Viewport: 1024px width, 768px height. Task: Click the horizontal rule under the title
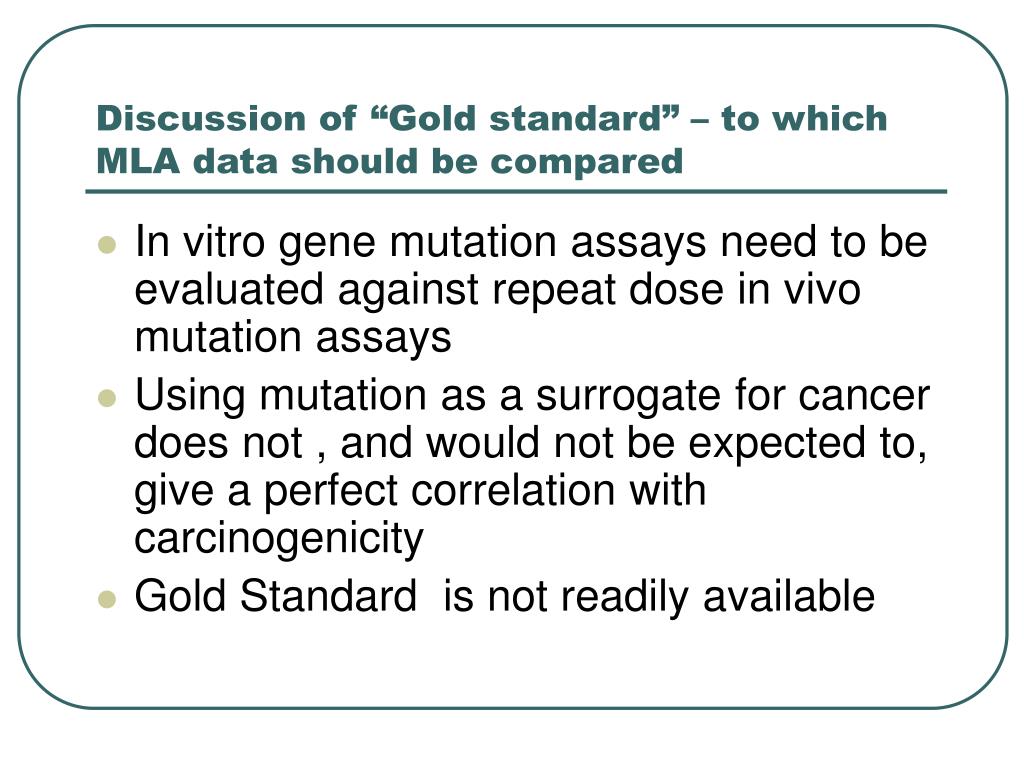click(516, 191)
